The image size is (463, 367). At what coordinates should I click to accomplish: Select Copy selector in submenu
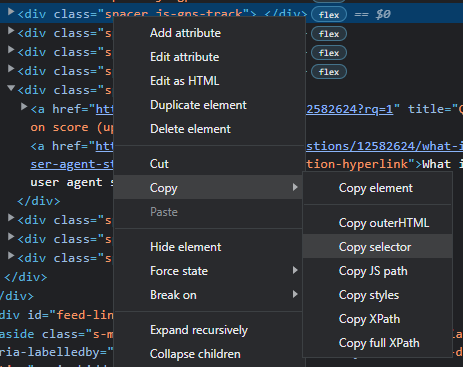(378, 247)
